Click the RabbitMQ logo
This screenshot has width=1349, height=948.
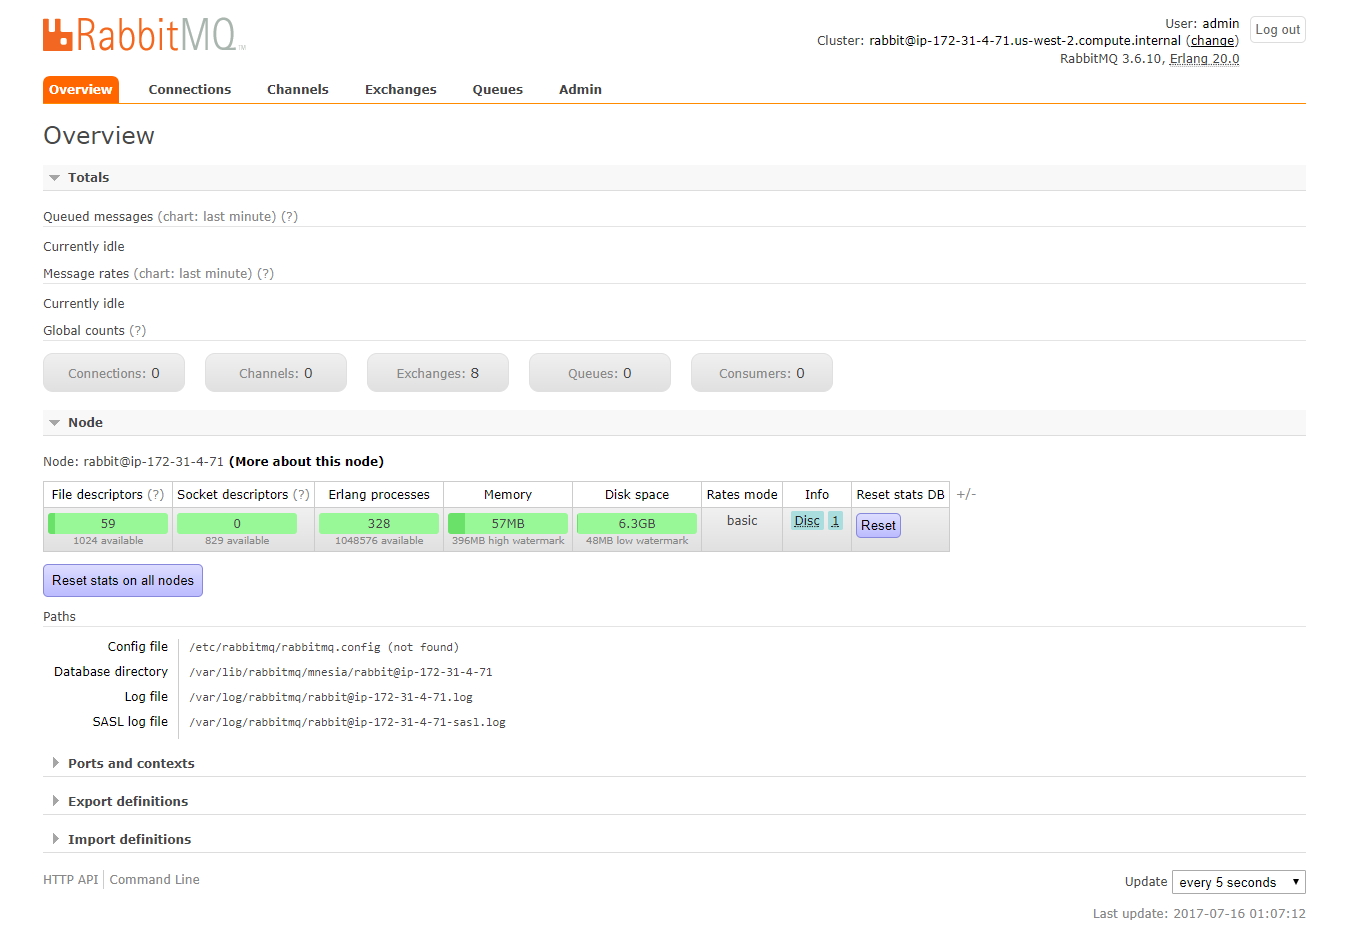click(x=143, y=36)
